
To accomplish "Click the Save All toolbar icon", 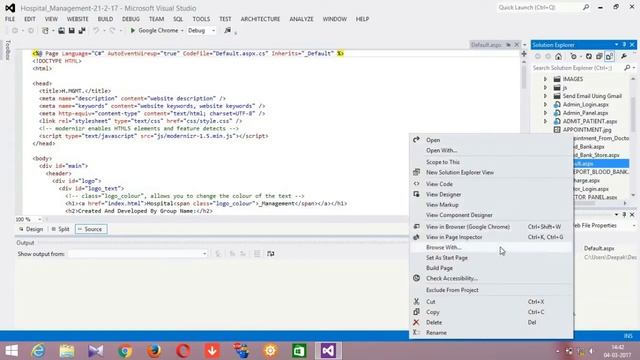I will 82,31.
